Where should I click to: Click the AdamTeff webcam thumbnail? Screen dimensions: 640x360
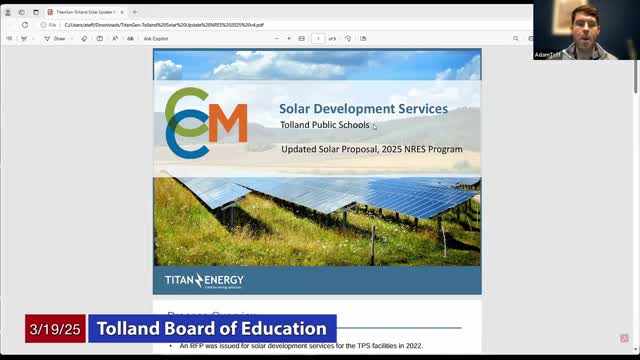(x=586, y=30)
